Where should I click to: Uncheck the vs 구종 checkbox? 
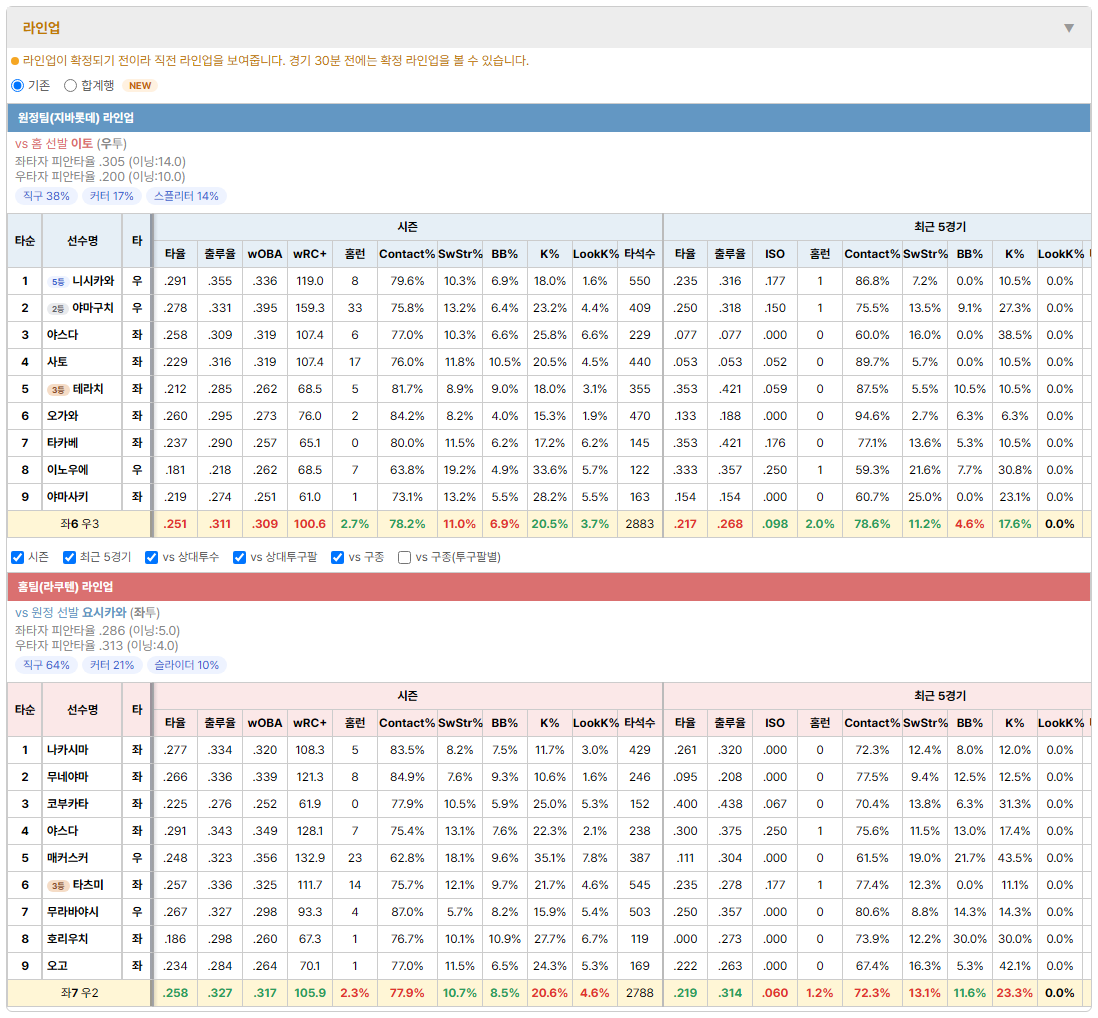click(x=338, y=557)
